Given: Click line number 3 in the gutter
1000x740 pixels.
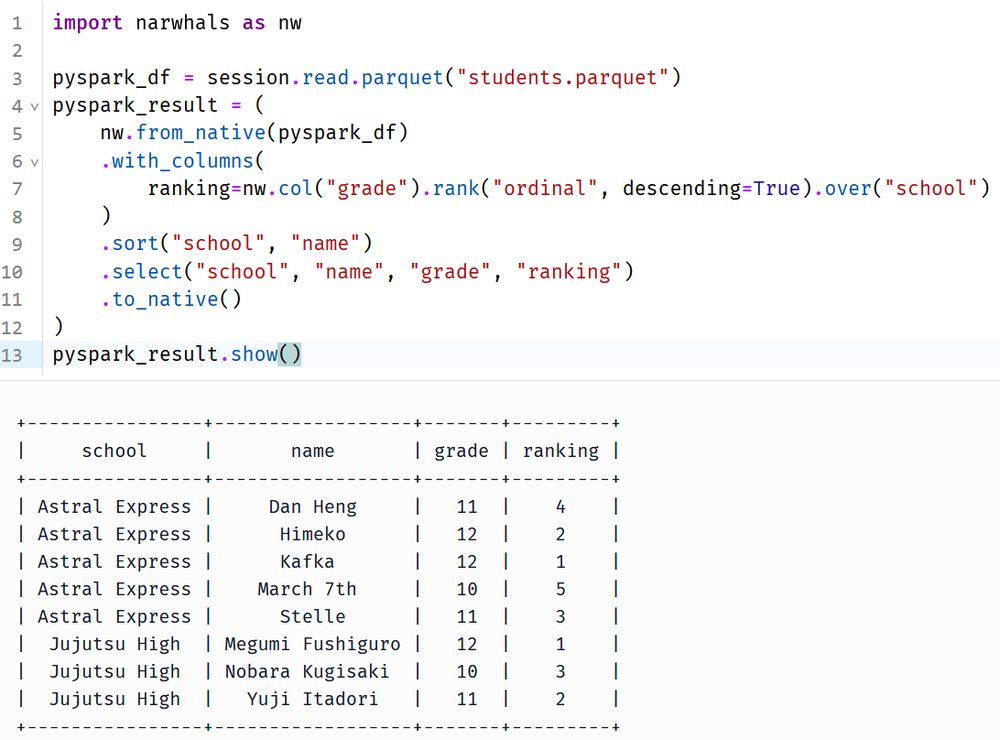Looking at the screenshot, I should point(17,79).
